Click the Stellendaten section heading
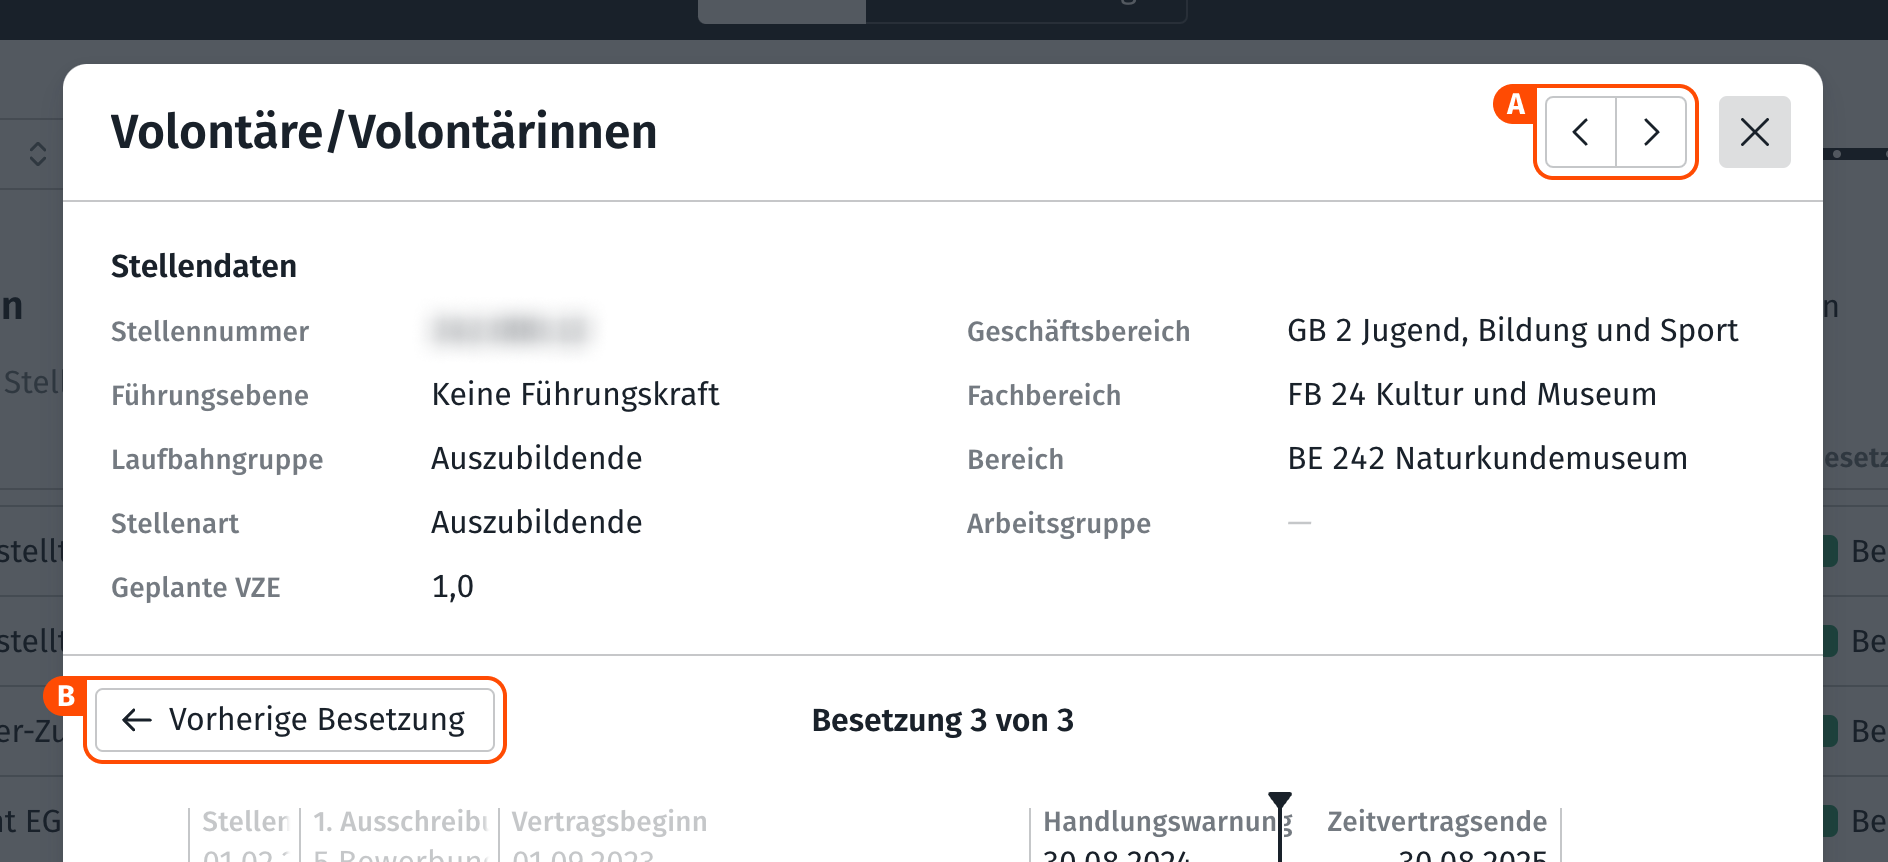1888x862 pixels. [204, 267]
